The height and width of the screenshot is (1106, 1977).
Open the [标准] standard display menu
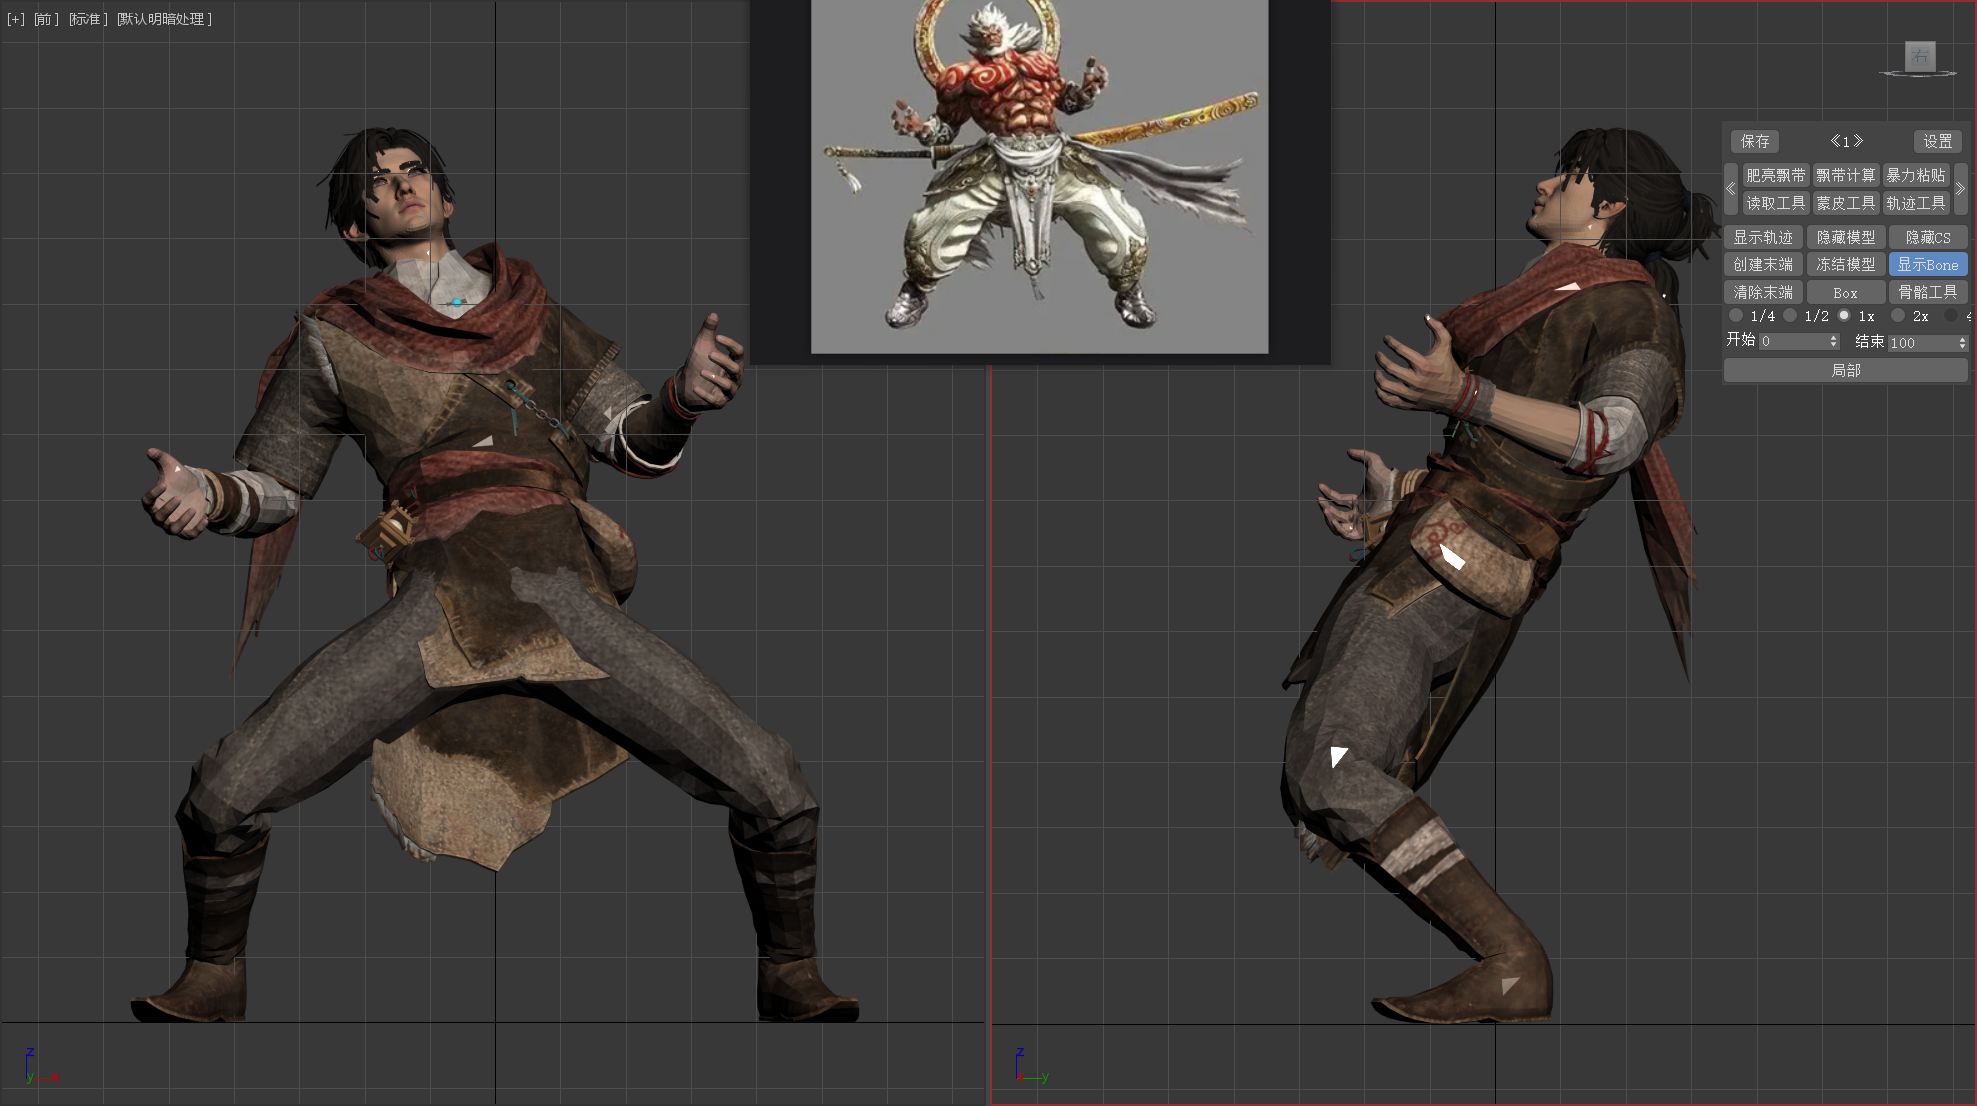click(x=88, y=19)
